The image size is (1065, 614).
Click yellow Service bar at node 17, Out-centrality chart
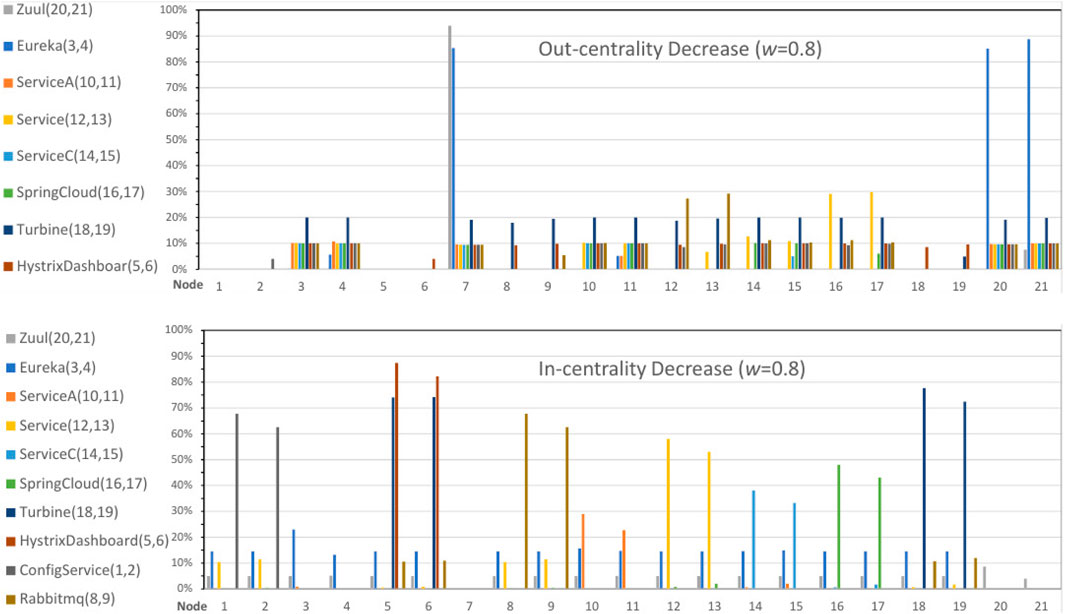(871, 231)
